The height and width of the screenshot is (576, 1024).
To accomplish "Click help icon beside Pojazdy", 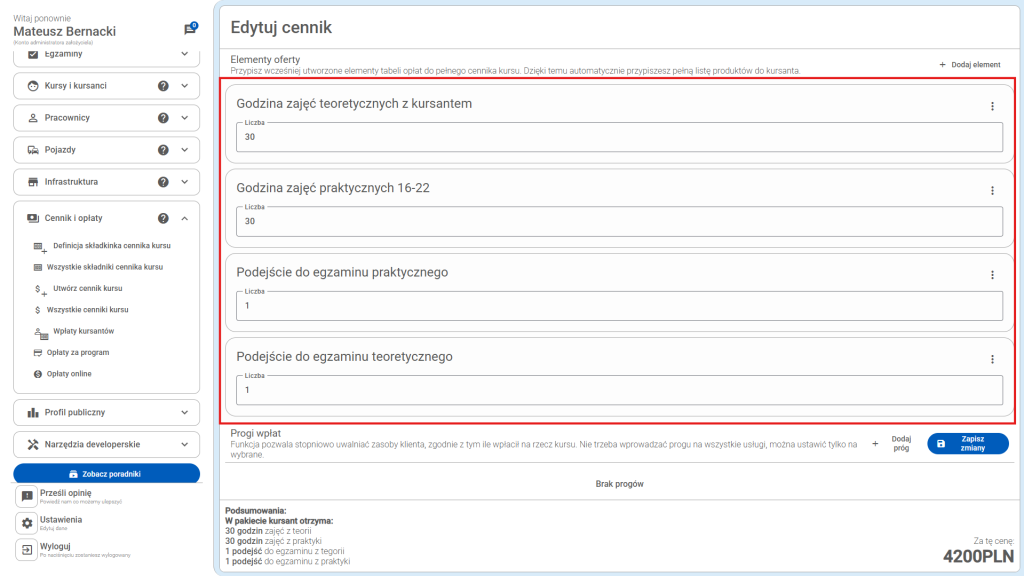I will [x=163, y=150].
